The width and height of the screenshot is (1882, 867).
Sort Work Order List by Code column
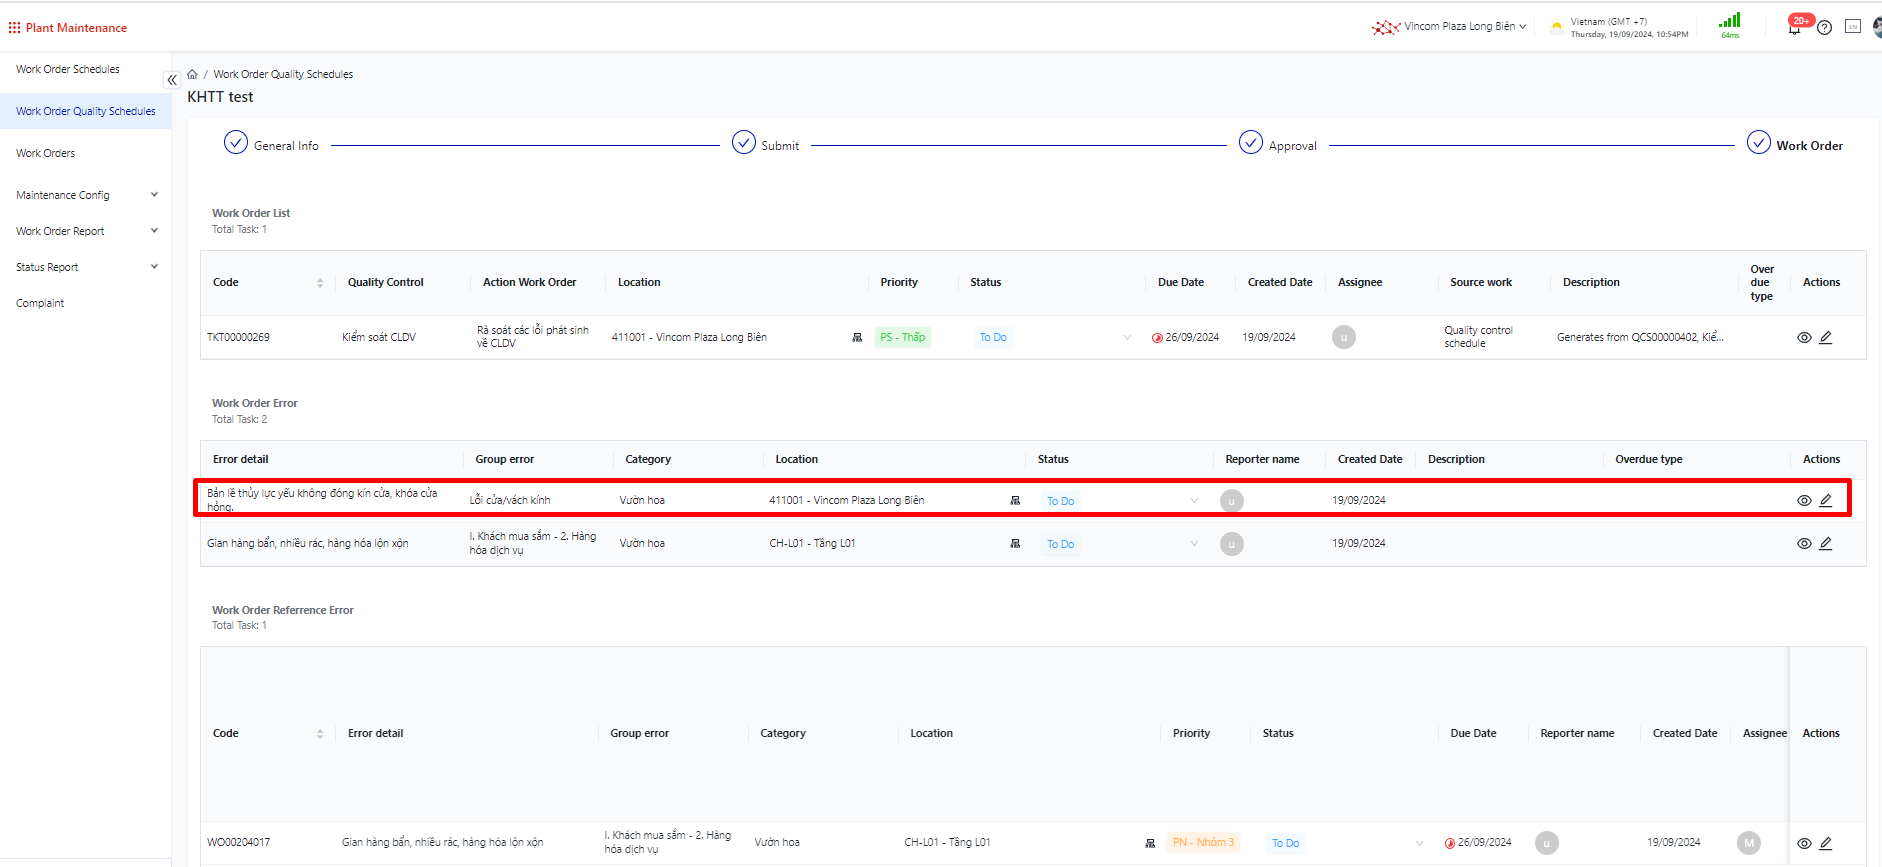tap(320, 283)
